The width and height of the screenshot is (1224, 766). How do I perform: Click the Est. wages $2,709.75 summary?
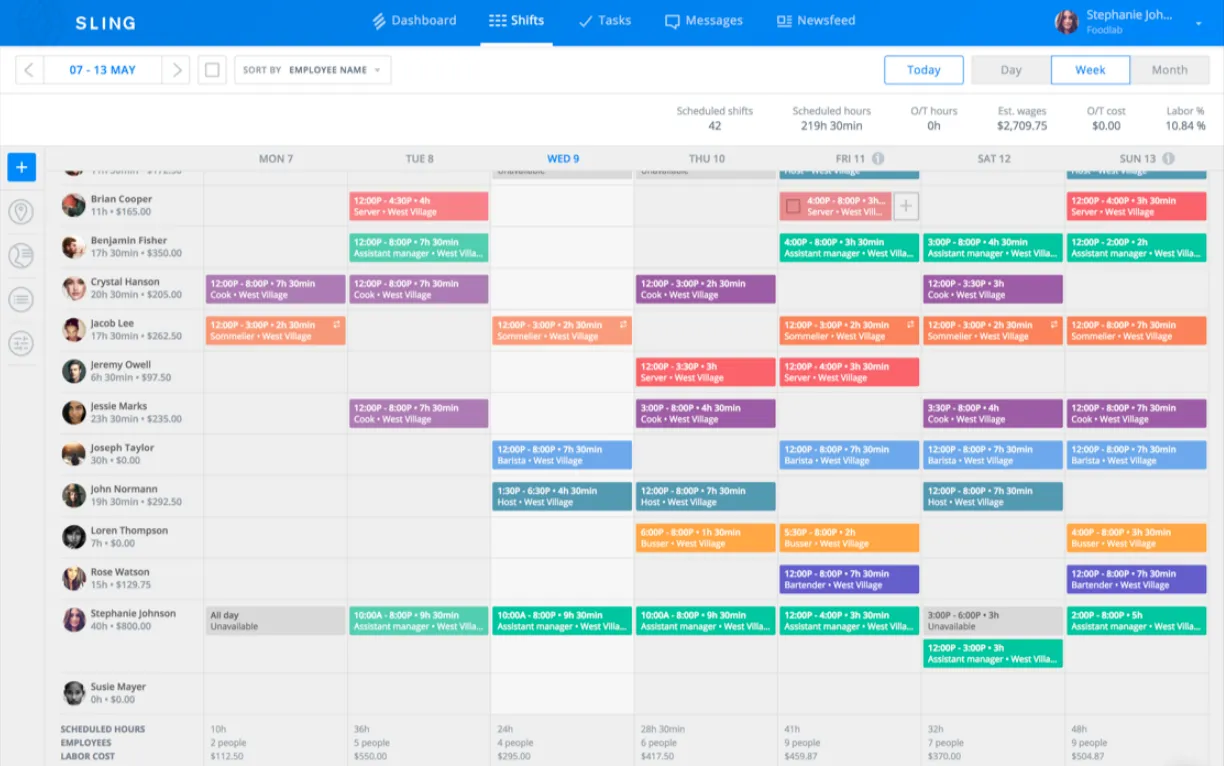(x=1022, y=118)
